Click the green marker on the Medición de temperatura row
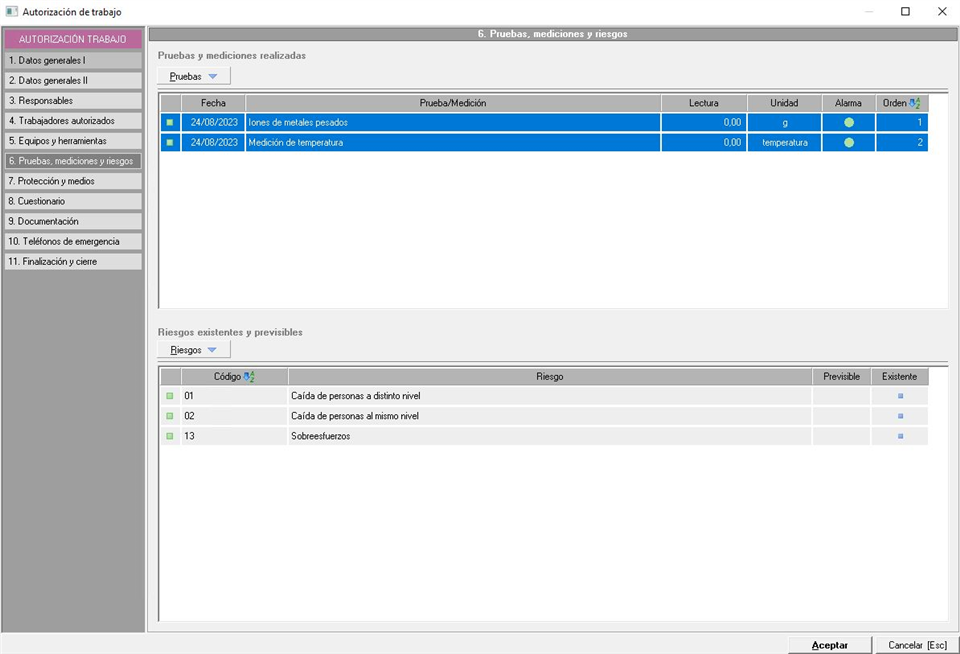This screenshot has height=654, width=960. 170,142
